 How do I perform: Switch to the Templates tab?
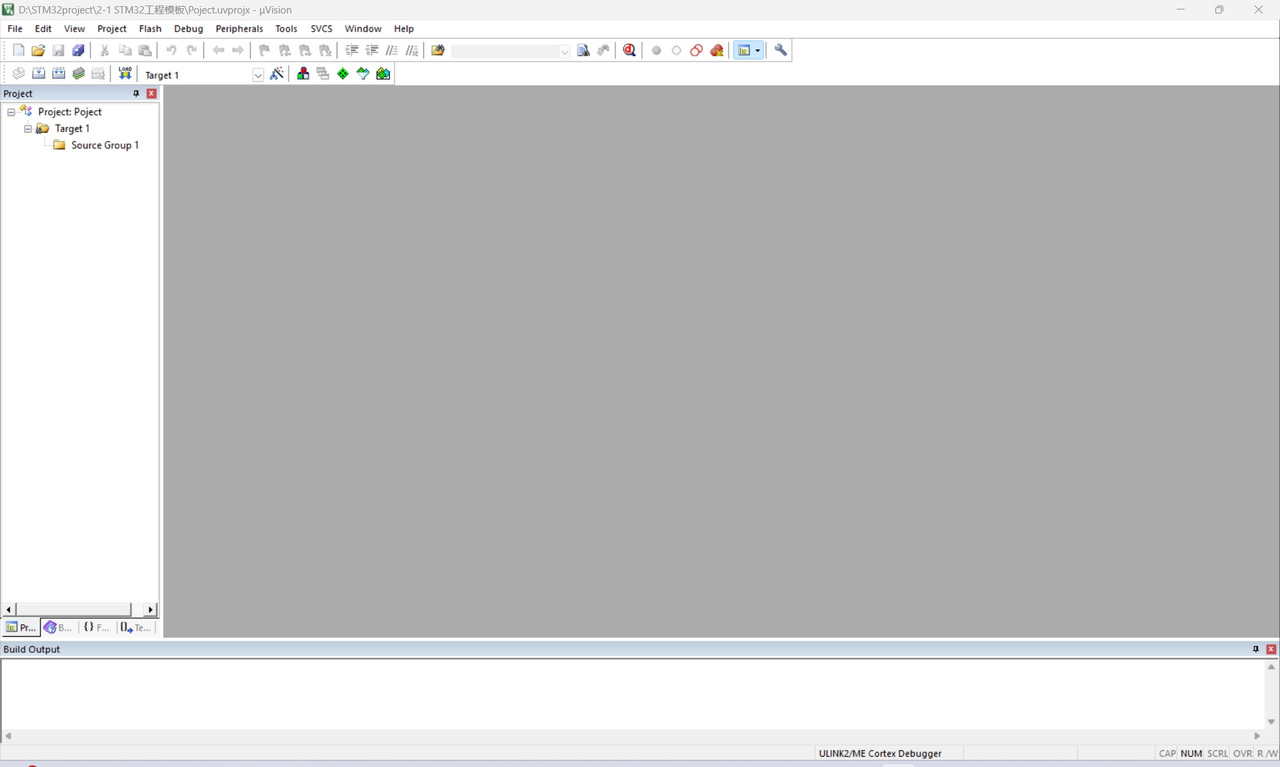coord(136,627)
